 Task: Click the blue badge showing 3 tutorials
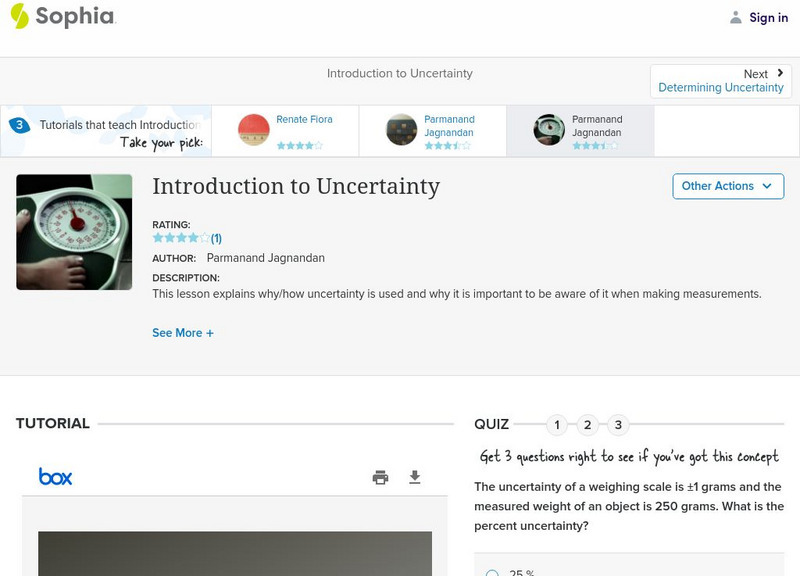click(x=22, y=124)
